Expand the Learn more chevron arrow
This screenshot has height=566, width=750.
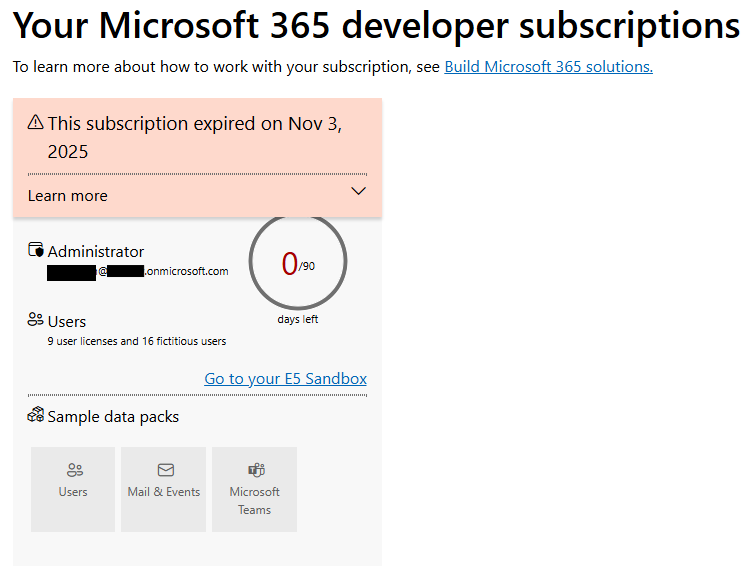click(x=358, y=191)
